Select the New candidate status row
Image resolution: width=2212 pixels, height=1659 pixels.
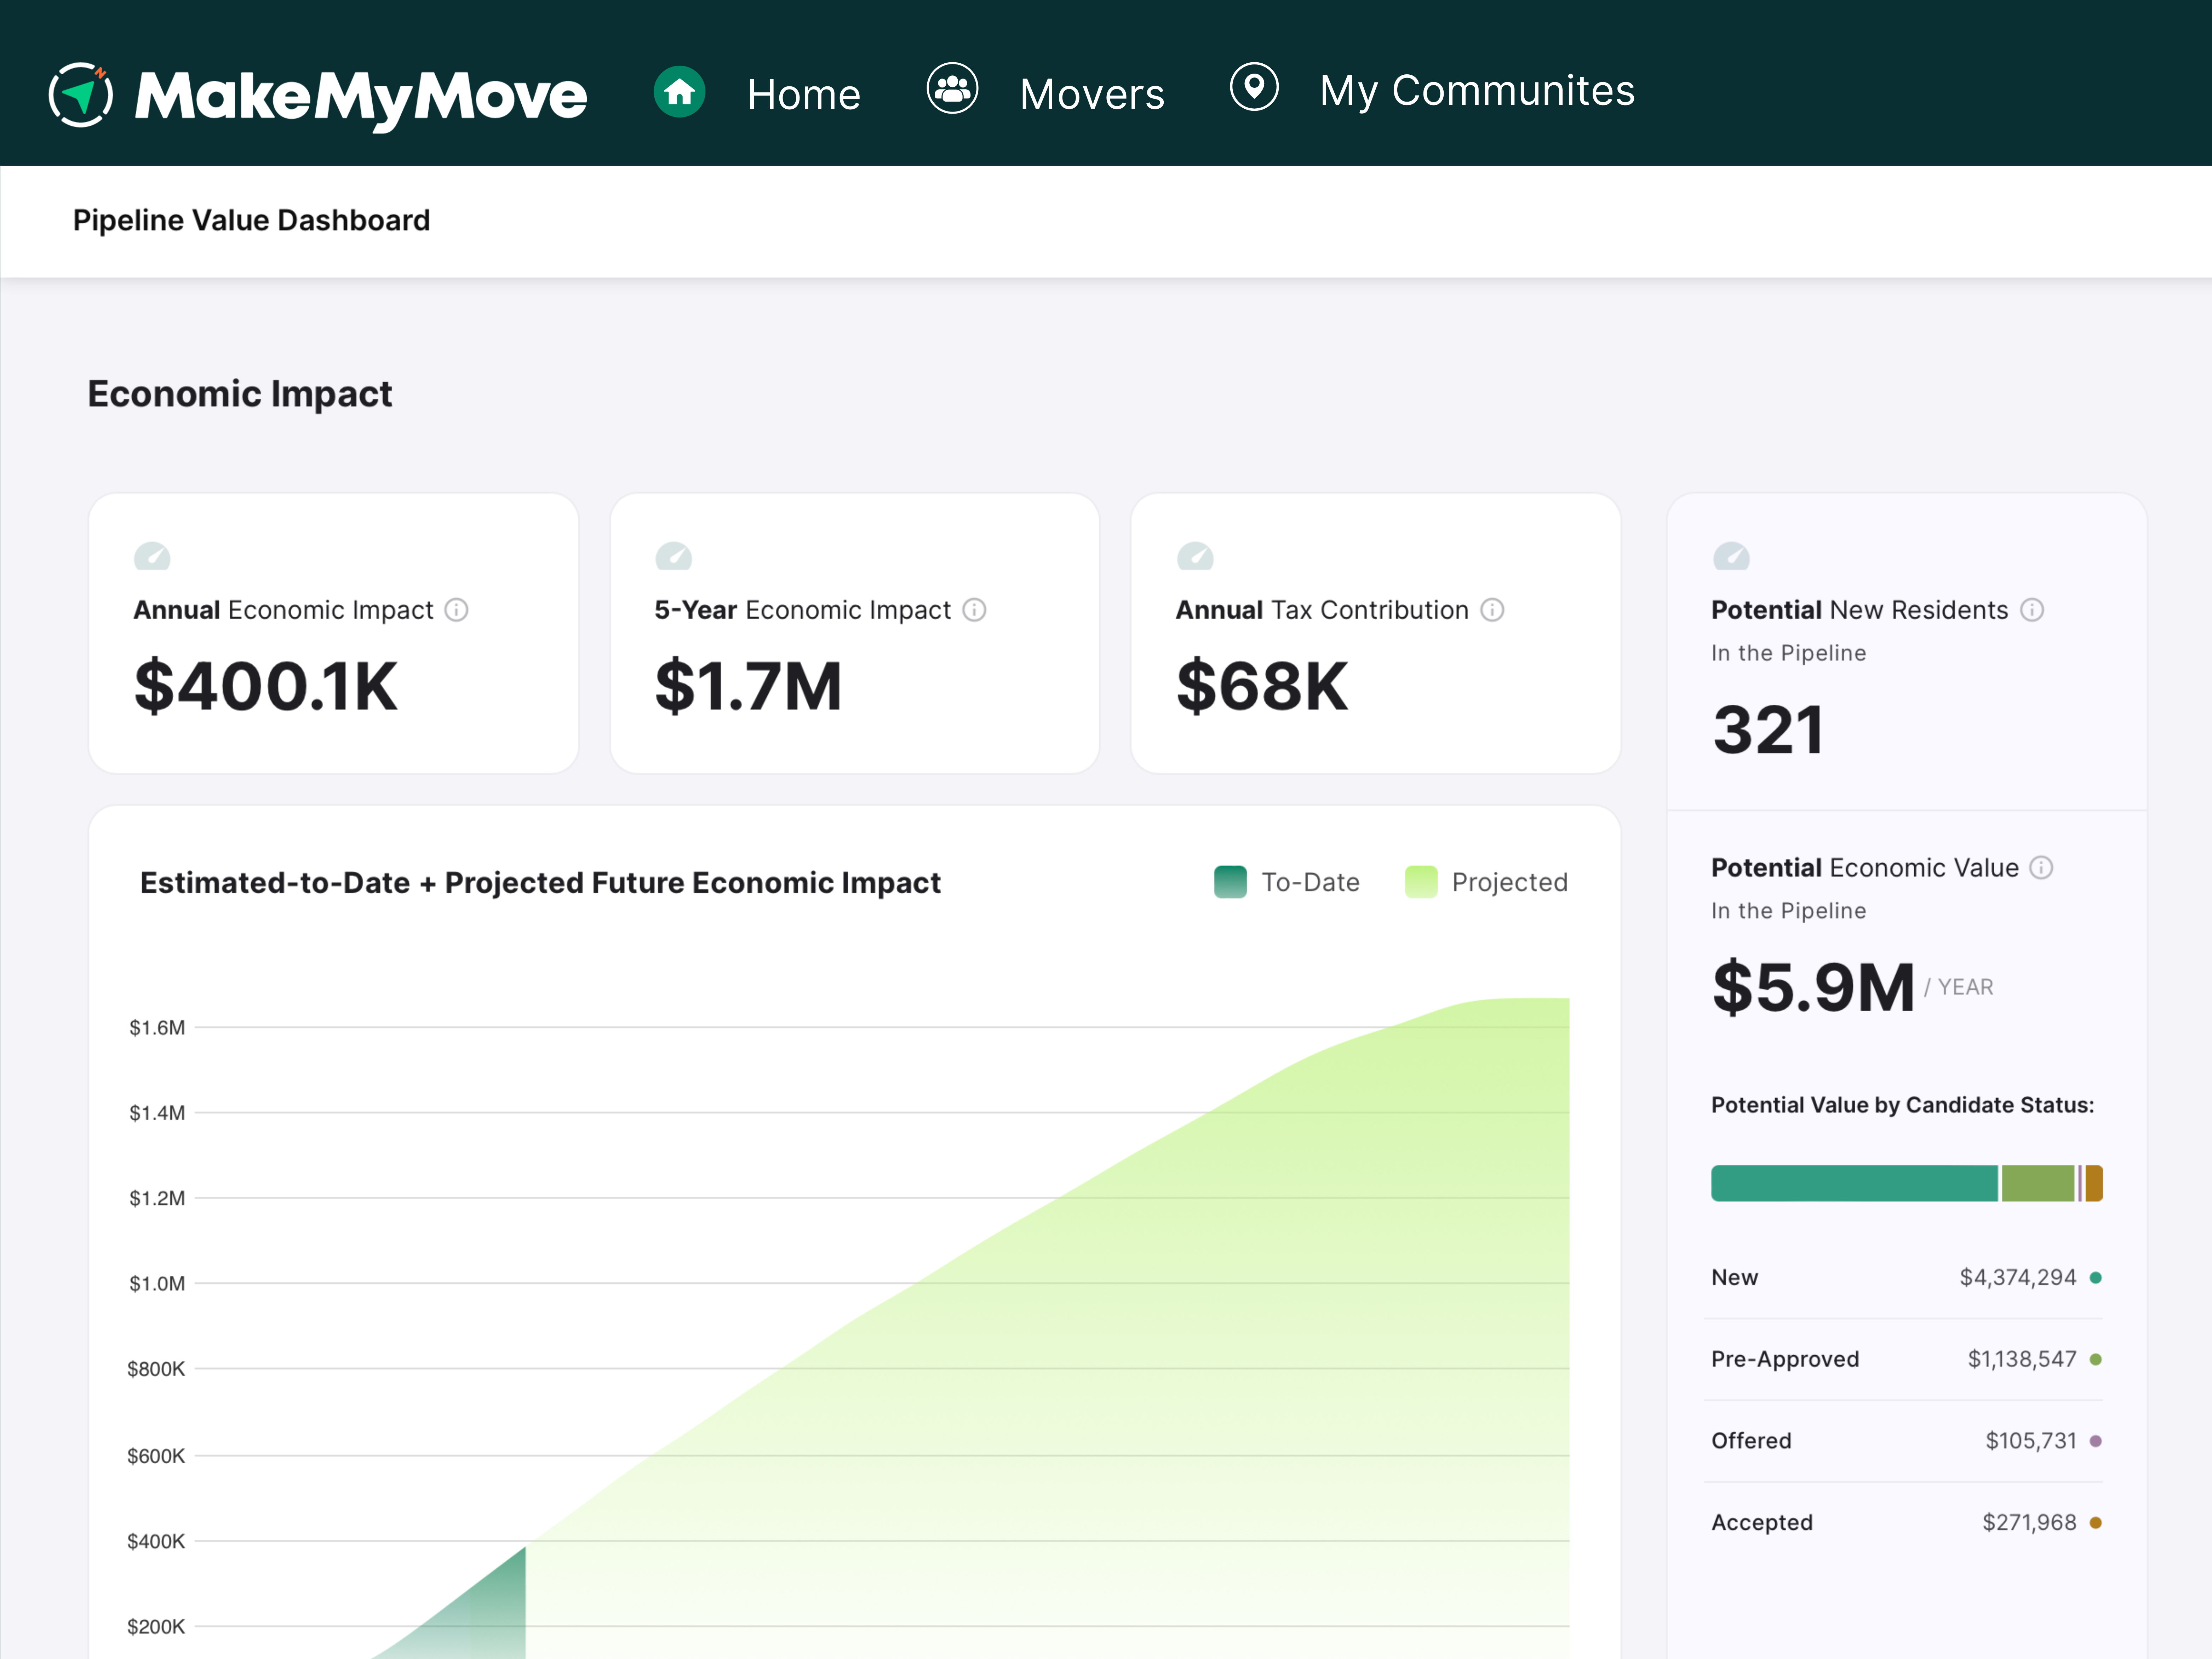click(1905, 1277)
